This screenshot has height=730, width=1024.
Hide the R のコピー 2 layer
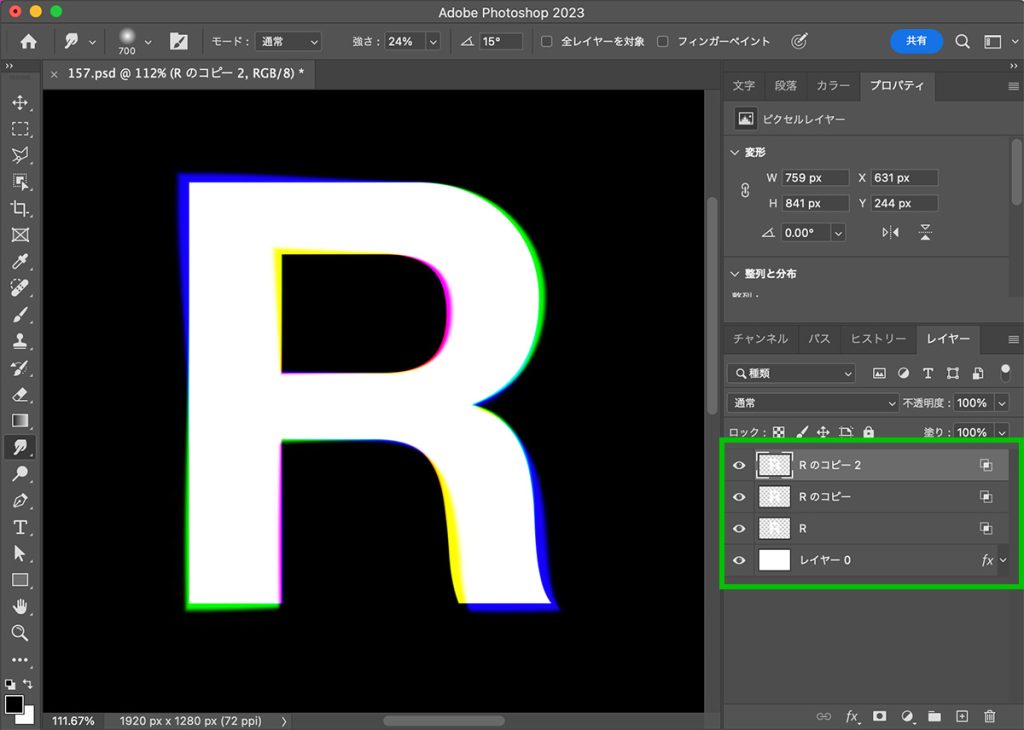pyautogui.click(x=739, y=464)
